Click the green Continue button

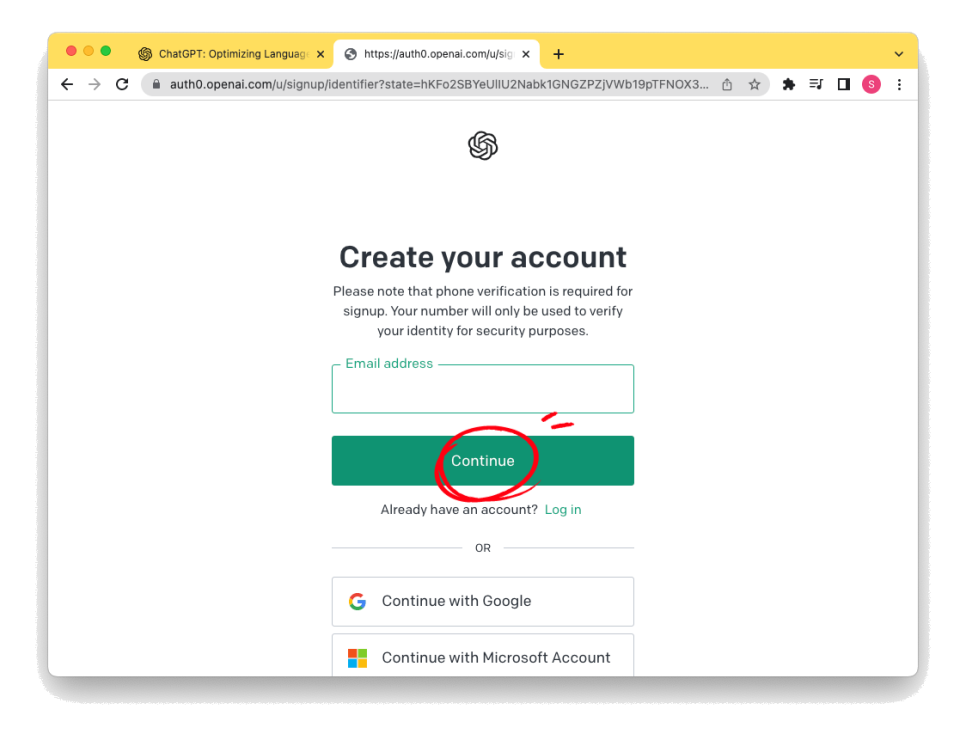(482, 461)
